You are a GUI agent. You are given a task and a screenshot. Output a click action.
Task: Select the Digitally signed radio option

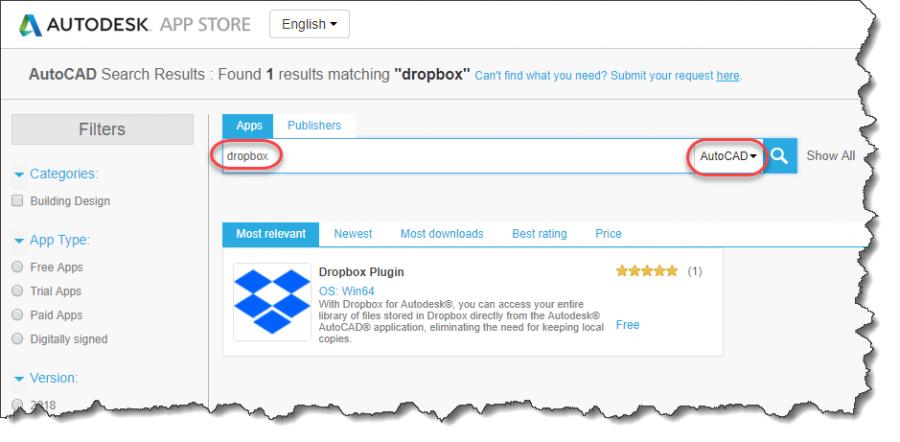coord(17,339)
